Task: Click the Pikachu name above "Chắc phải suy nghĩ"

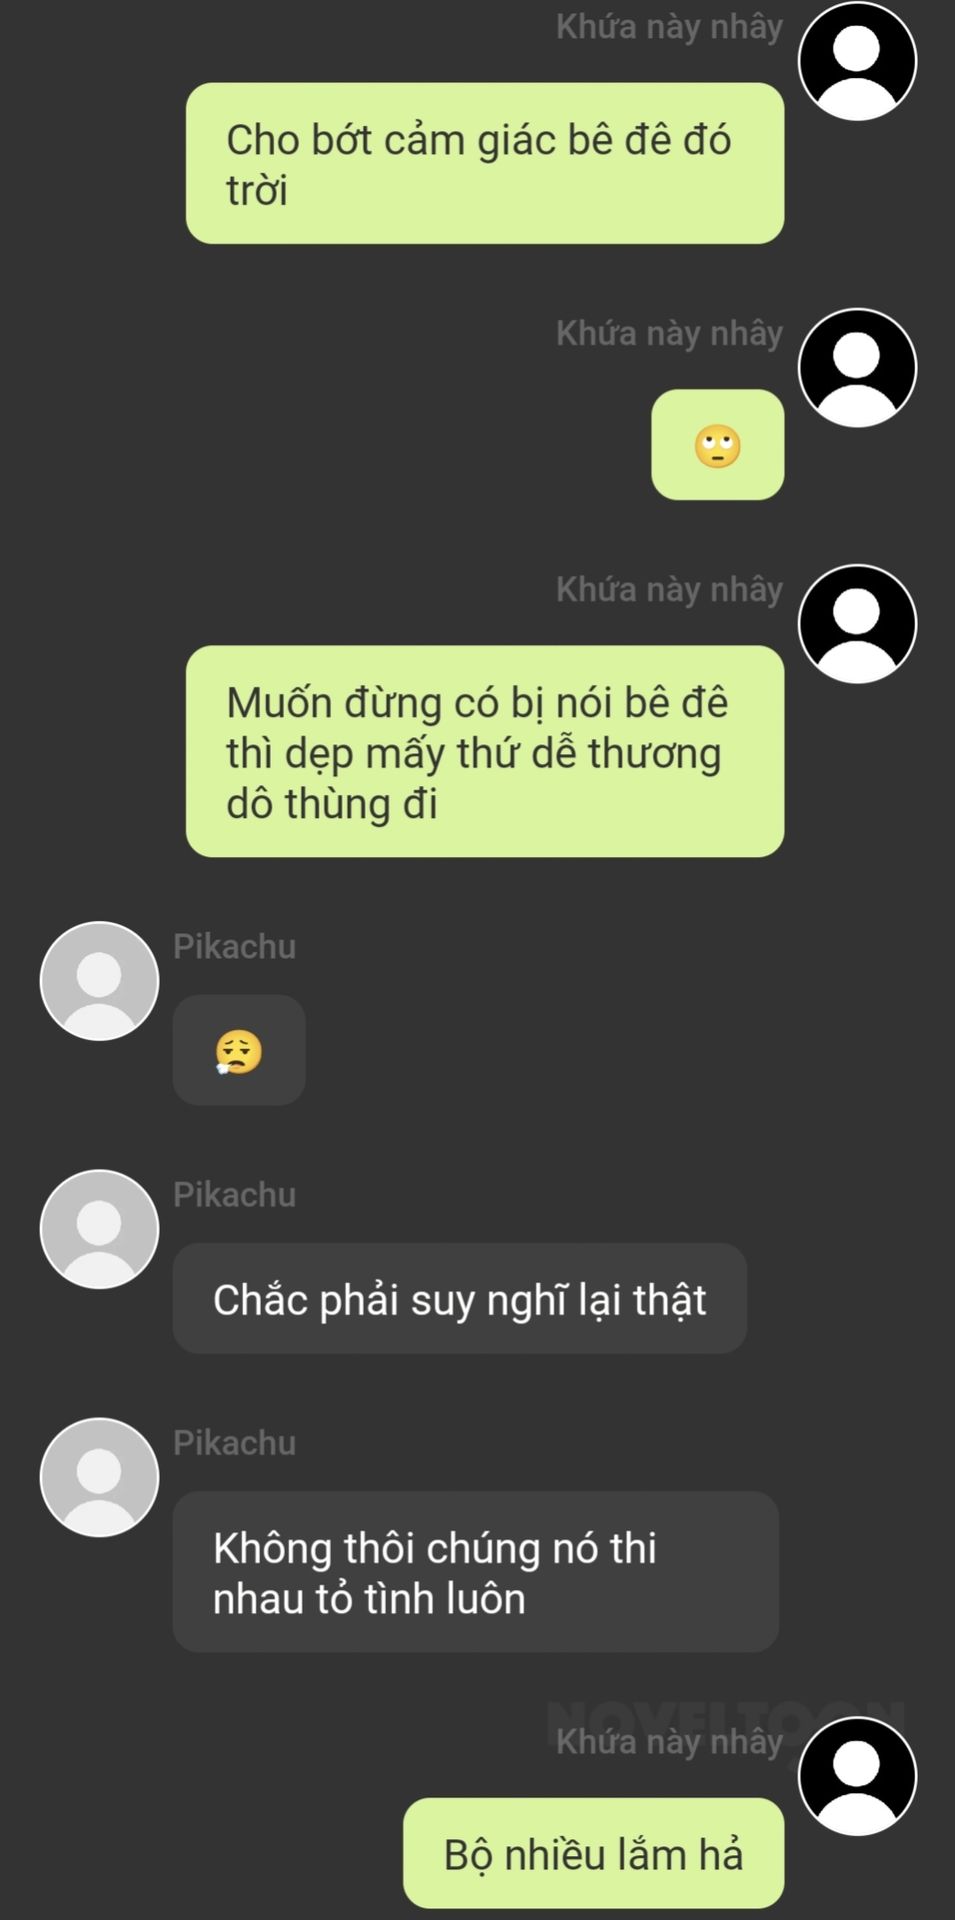Action: [235, 1194]
